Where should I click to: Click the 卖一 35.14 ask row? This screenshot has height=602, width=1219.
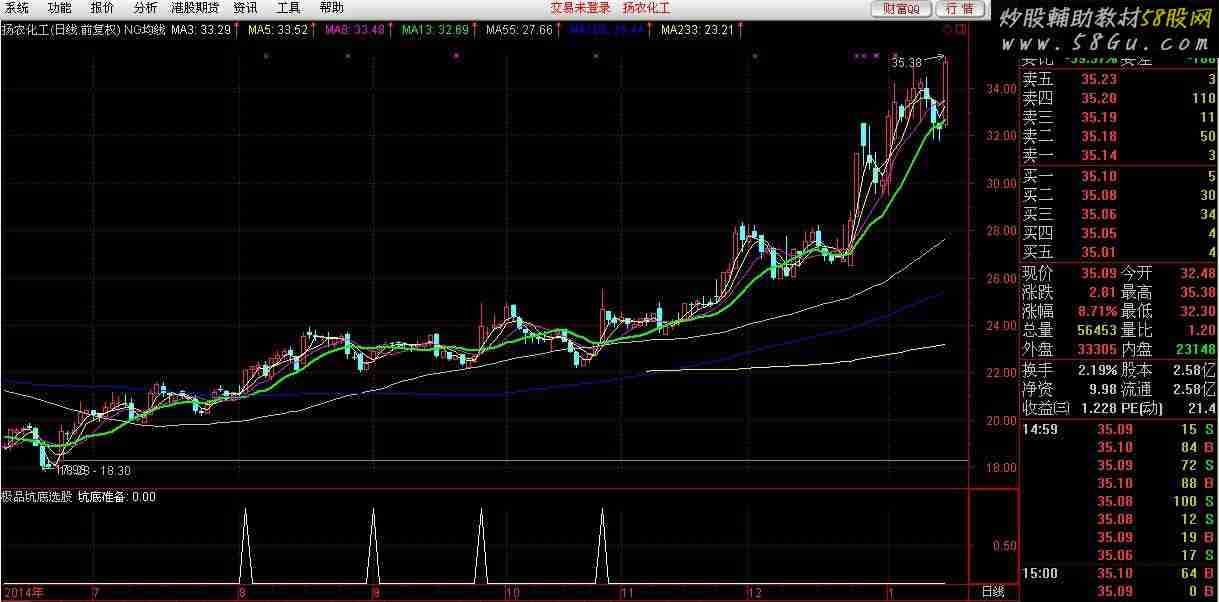(x=1119, y=155)
